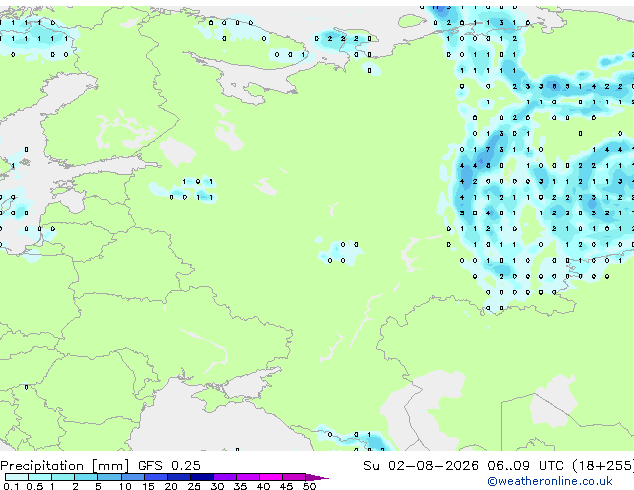This screenshot has height=490, width=634.
Task: Click the legend label '0.1'
Action: tap(11, 486)
